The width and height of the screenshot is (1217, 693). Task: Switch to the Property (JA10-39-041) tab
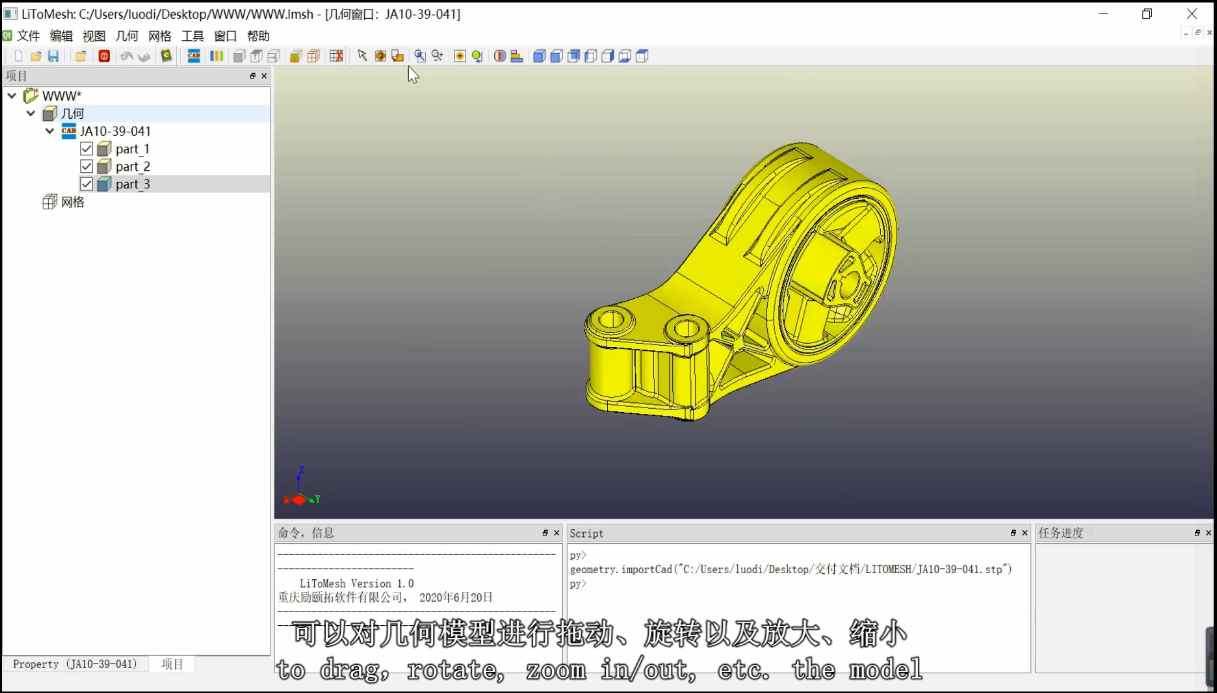pos(75,664)
